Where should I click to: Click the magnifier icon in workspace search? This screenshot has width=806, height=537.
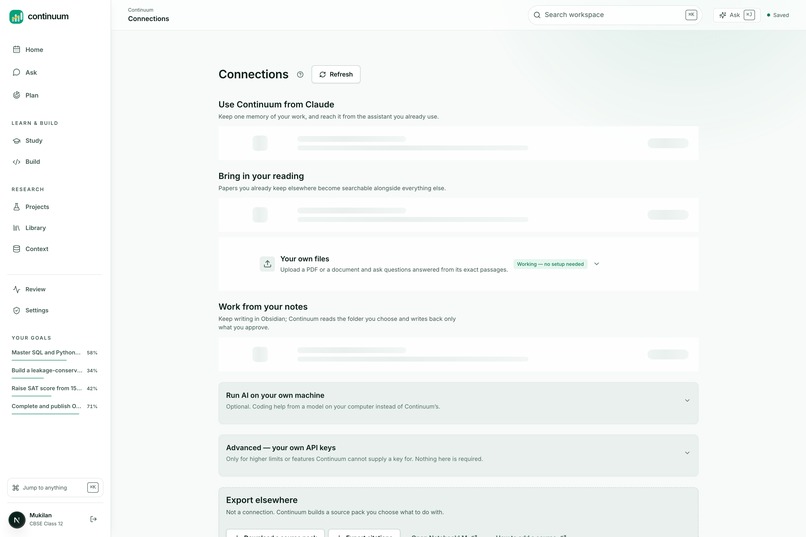(x=537, y=15)
